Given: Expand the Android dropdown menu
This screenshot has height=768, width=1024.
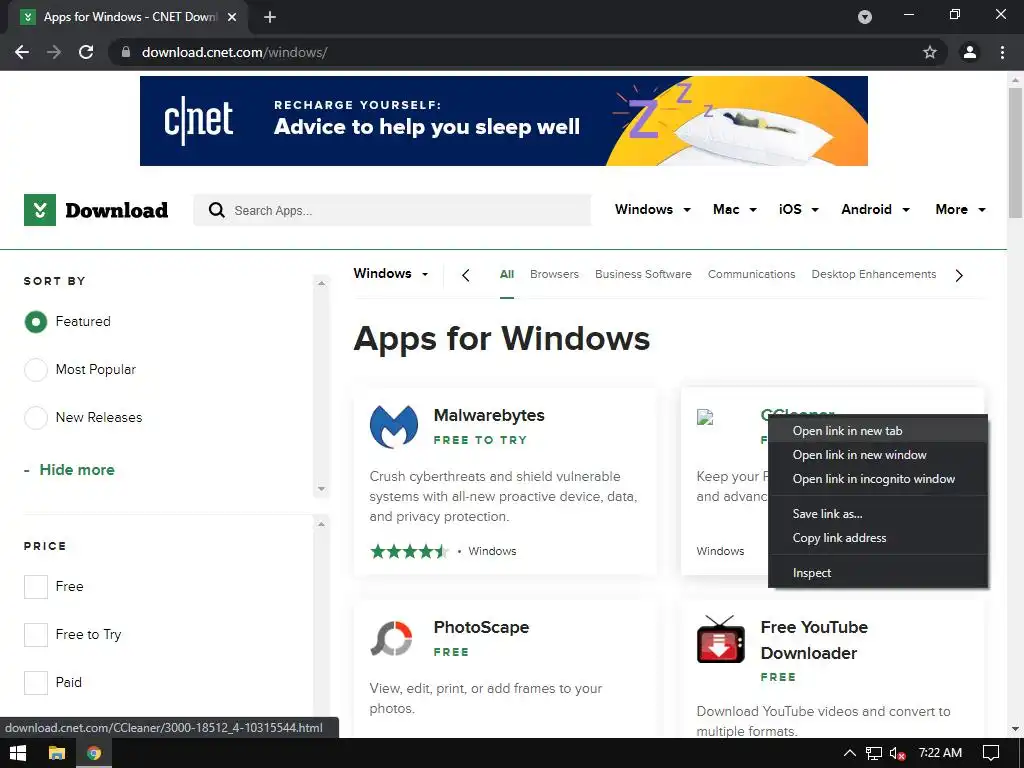Looking at the screenshot, I should [875, 210].
